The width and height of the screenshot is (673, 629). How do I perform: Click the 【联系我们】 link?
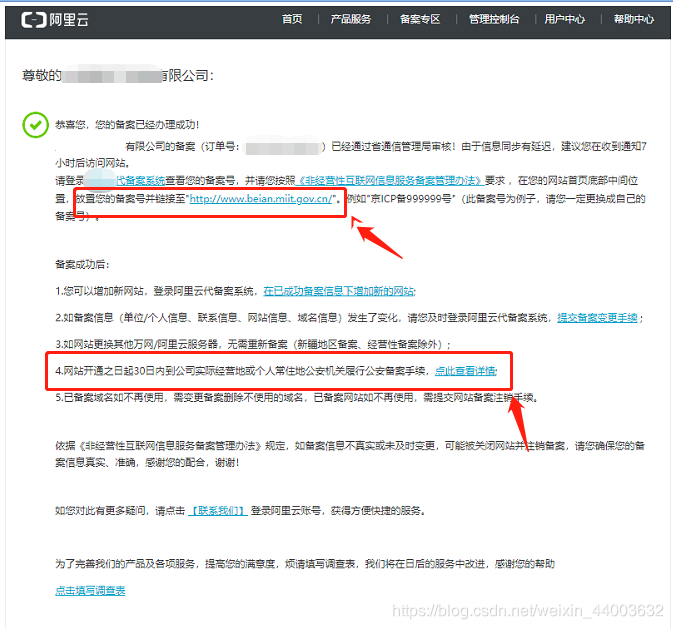tap(218, 510)
